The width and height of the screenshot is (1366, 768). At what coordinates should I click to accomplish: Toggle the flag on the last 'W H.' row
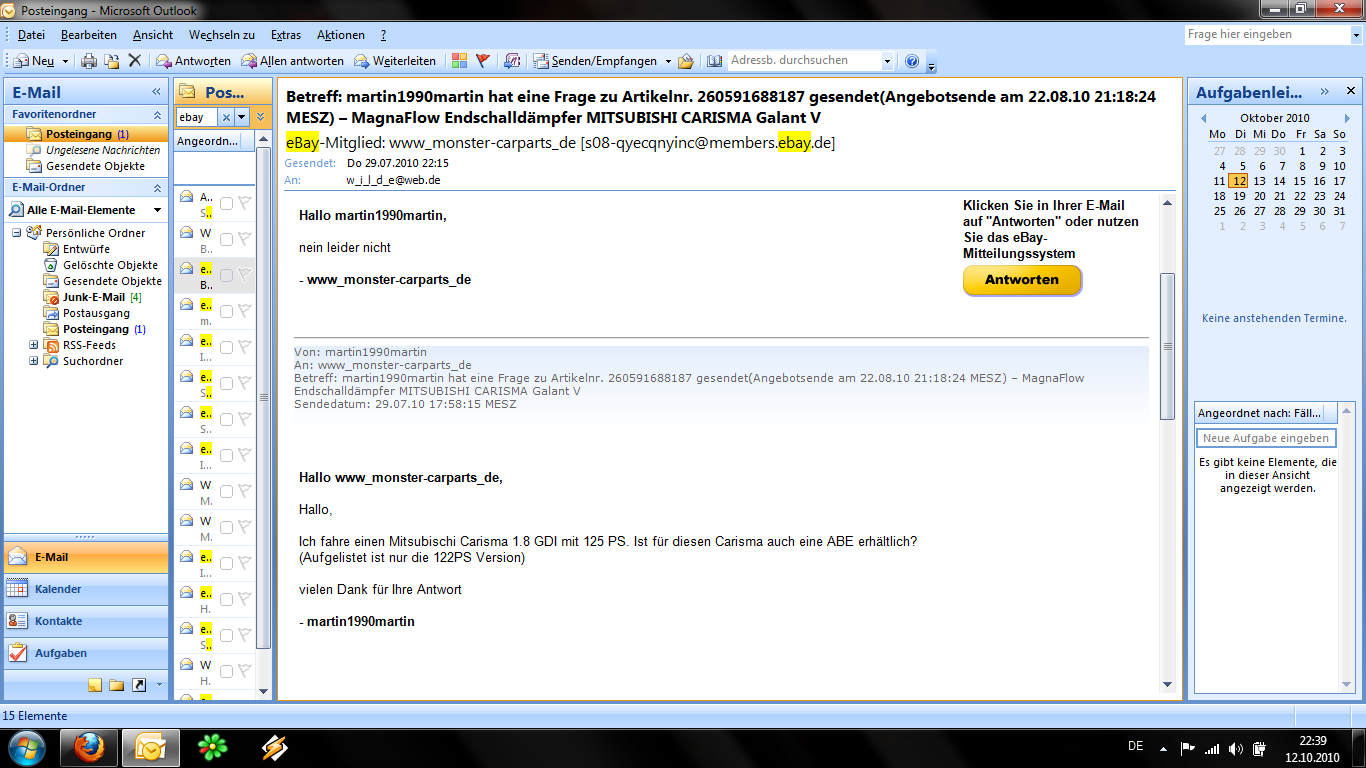(x=245, y=671)
